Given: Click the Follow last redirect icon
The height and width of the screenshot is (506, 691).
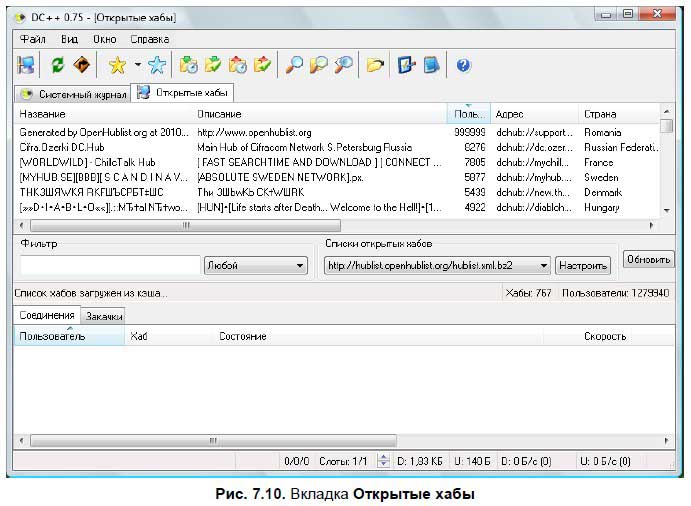Looking at the screenshot, I should pyautogui.click(x=82, y=66).
